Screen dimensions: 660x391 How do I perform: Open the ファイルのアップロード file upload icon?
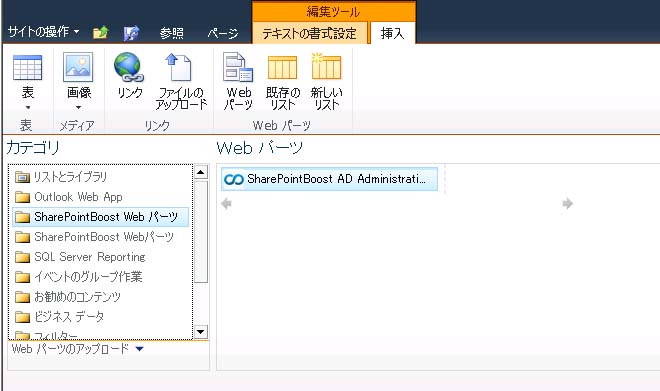180,67
